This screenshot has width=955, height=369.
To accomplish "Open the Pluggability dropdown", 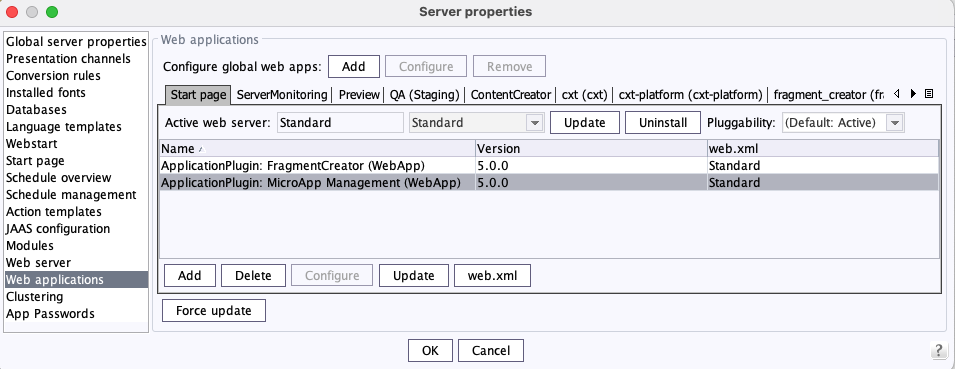I will point(843,122).
